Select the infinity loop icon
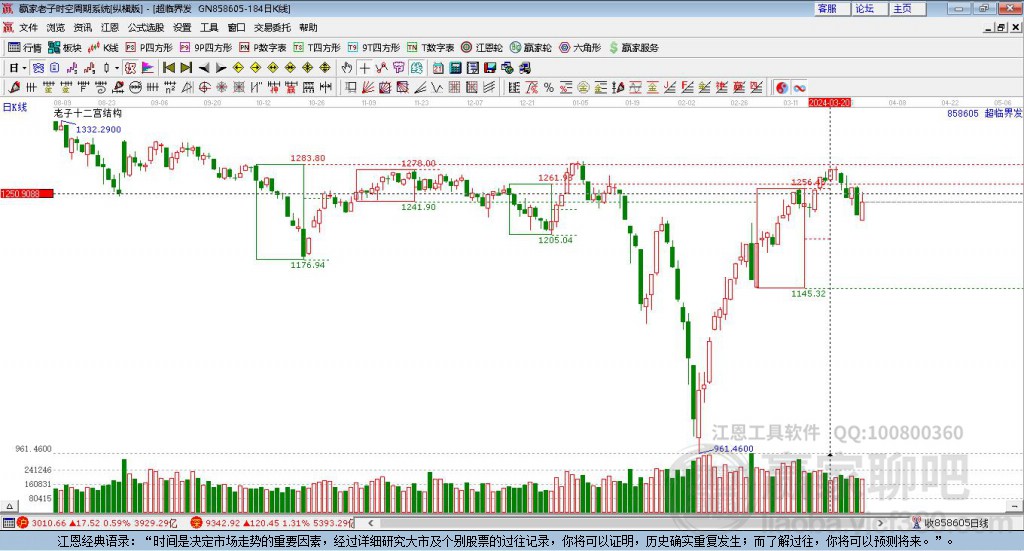Viewport: 1024px width, 551px height. 799,87
